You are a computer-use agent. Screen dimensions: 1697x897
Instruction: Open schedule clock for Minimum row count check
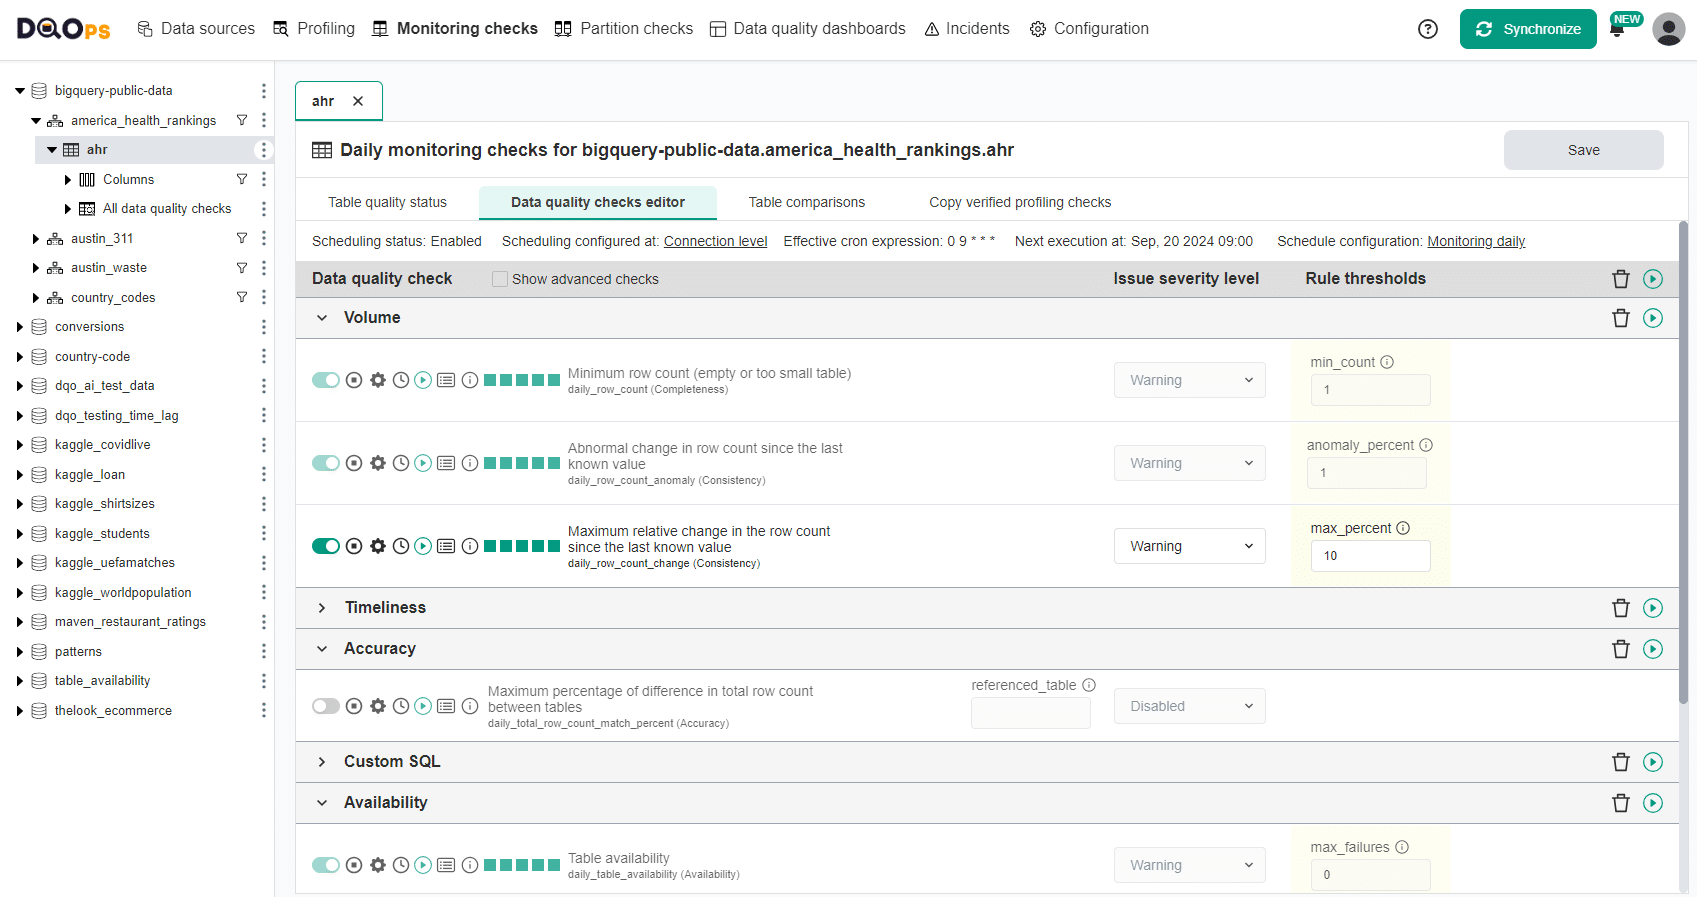pyautogui.click(x=401, y=380)
